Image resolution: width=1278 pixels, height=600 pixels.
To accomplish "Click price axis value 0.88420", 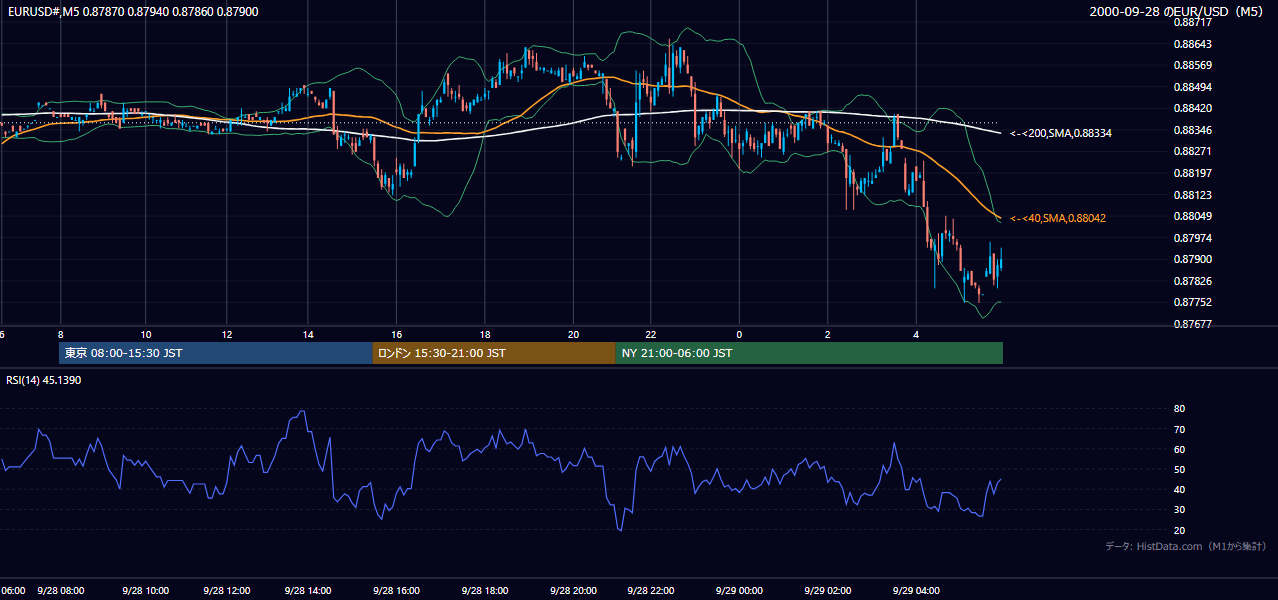I will [x=1192, y=109].
